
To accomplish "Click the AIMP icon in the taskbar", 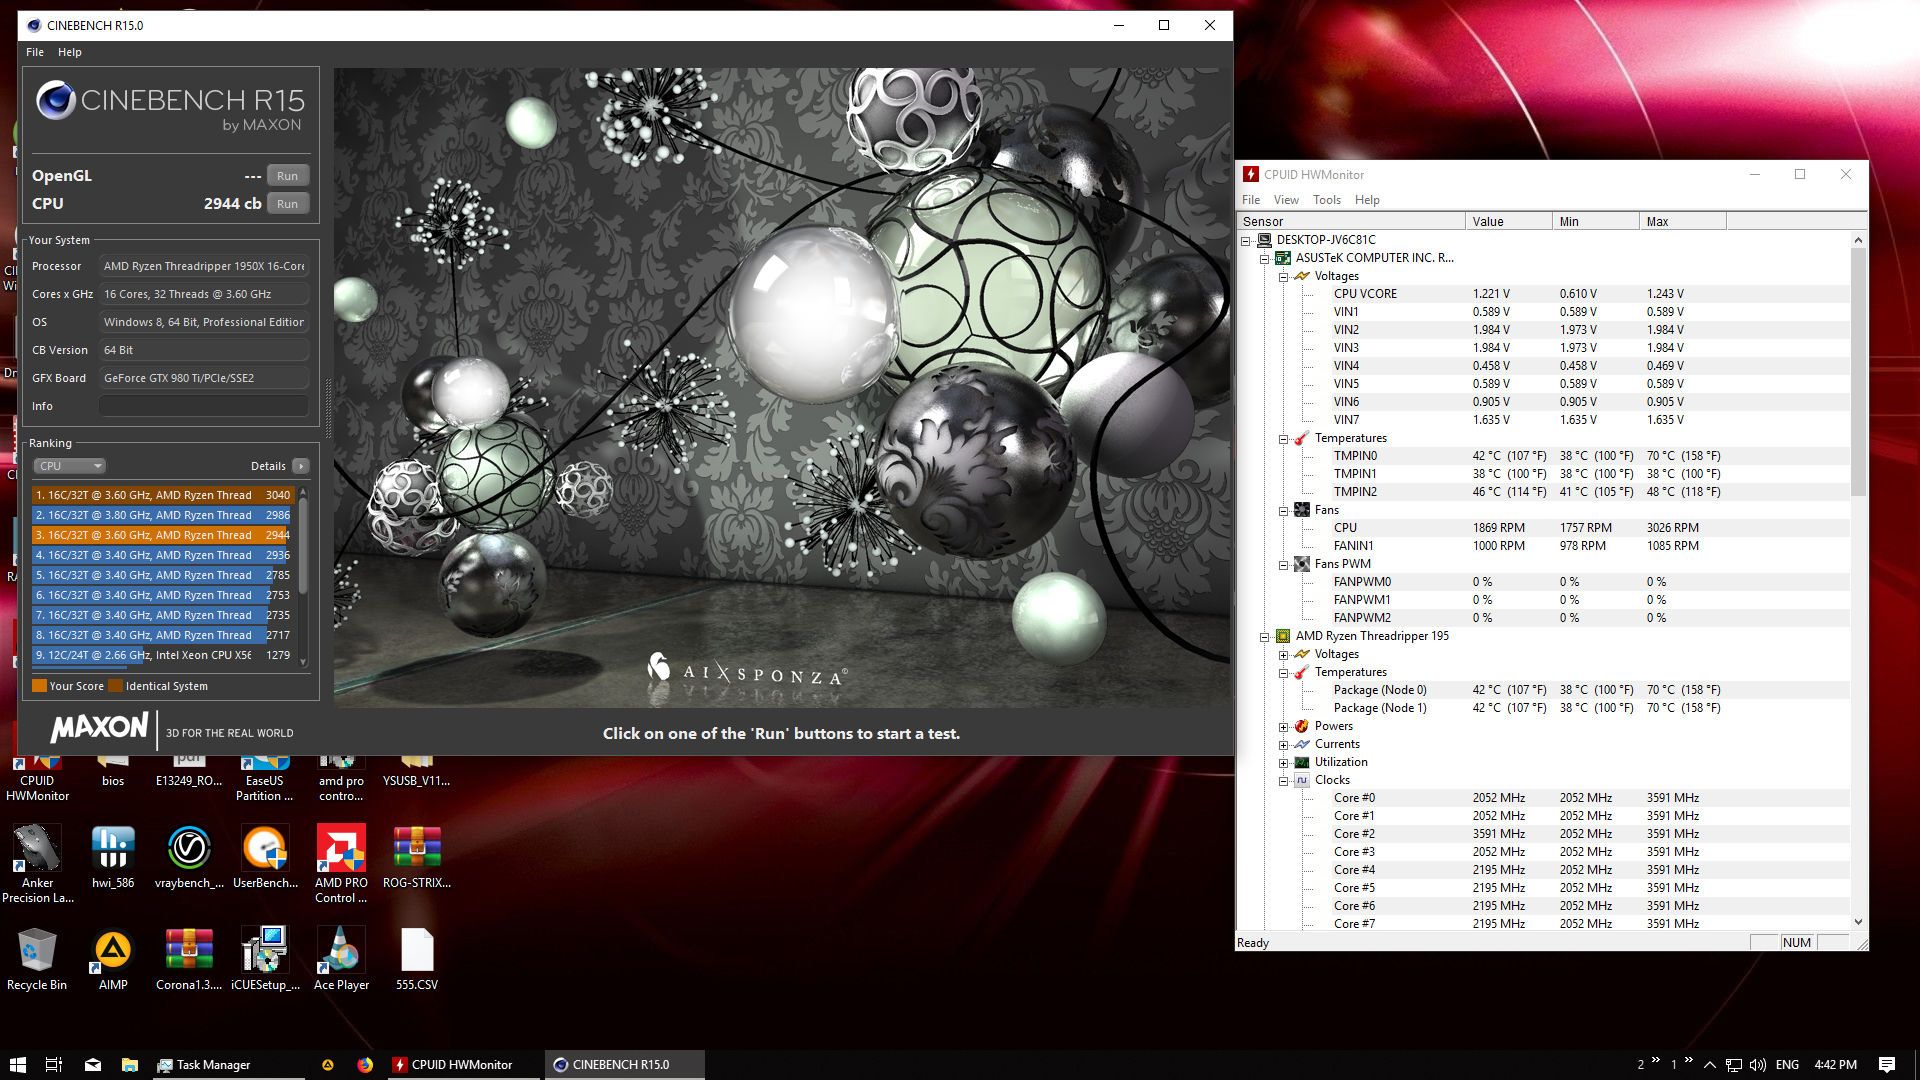I will point(327,1065).
